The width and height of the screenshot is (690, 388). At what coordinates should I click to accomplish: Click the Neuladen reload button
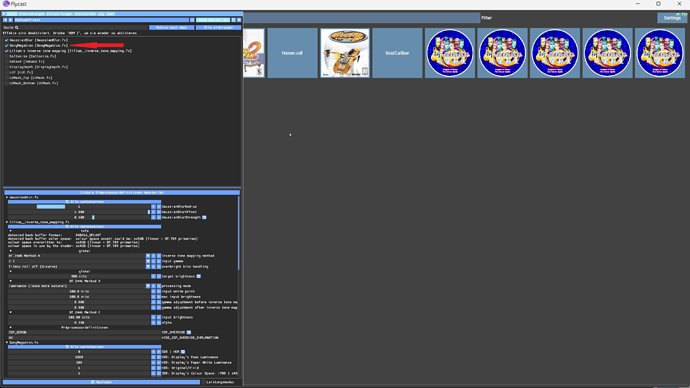(x=102, y=382)
